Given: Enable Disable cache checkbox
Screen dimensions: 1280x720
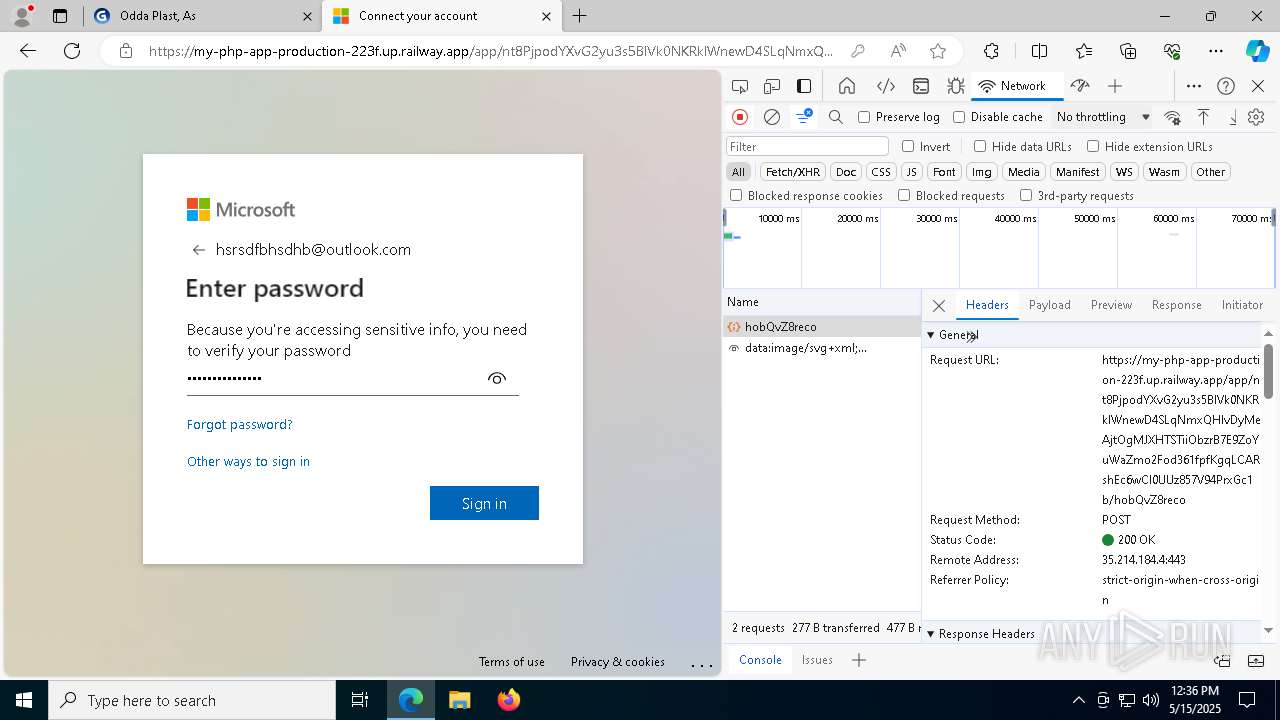Looking at the screenshot, I should coord(959,117).
